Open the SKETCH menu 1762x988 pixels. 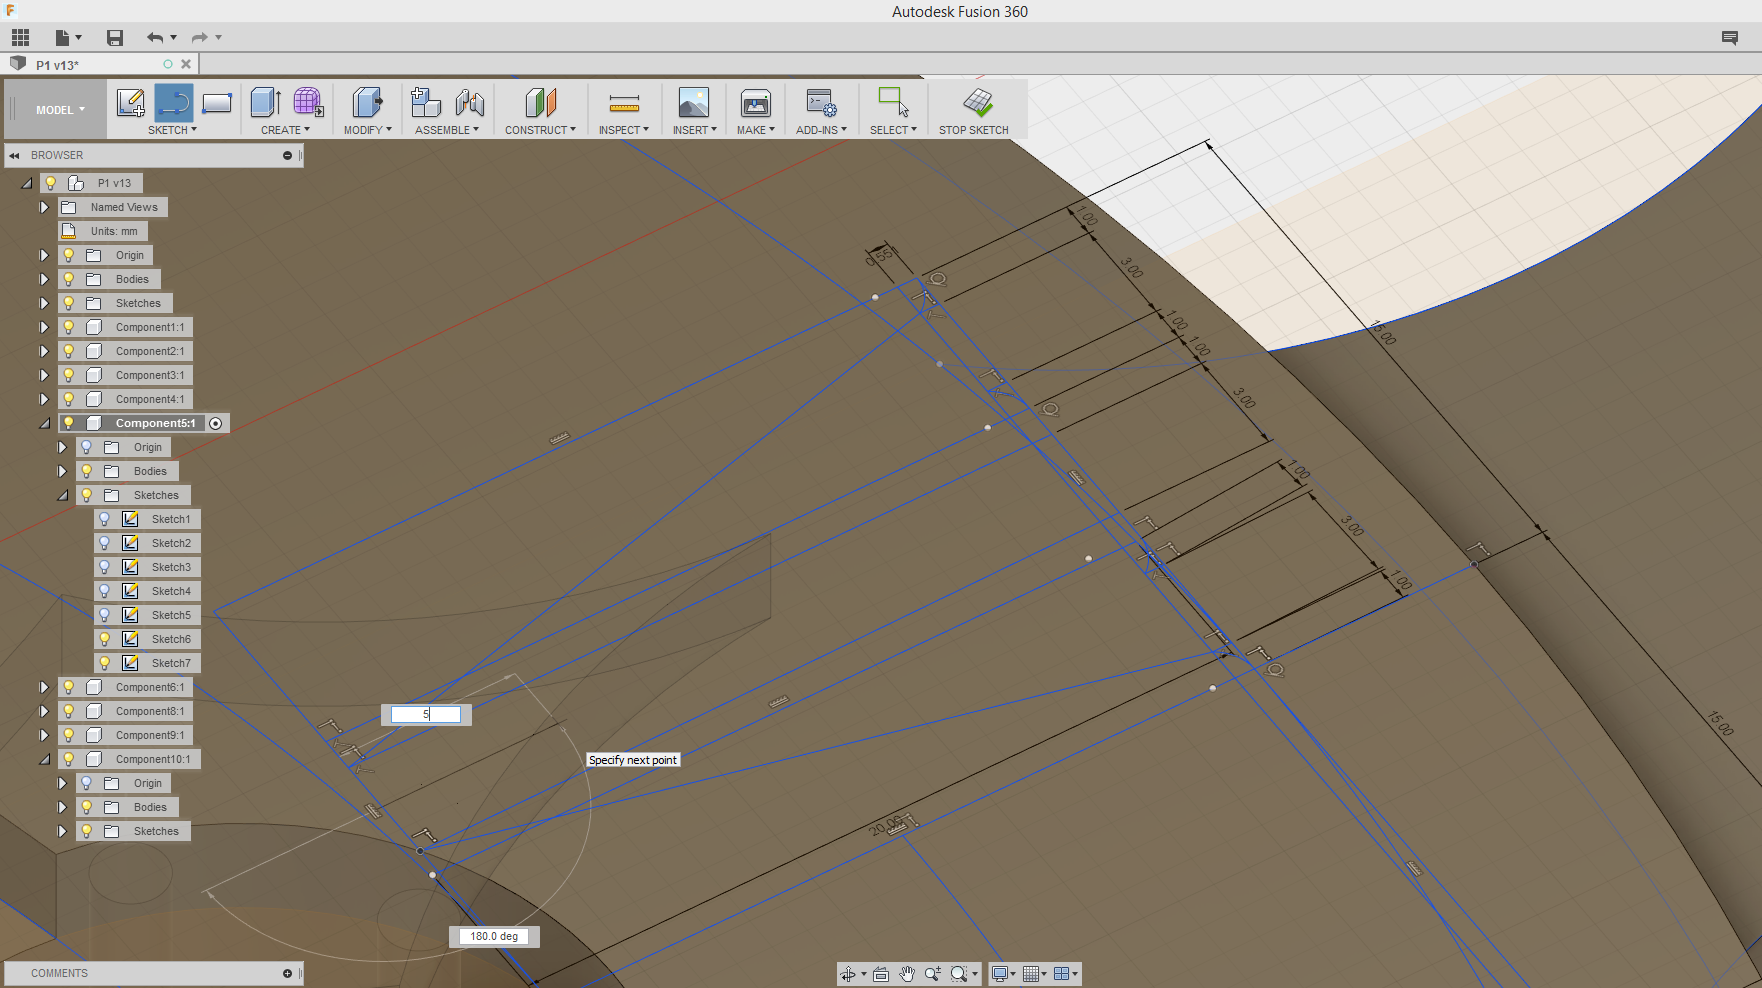click(172, 130)
